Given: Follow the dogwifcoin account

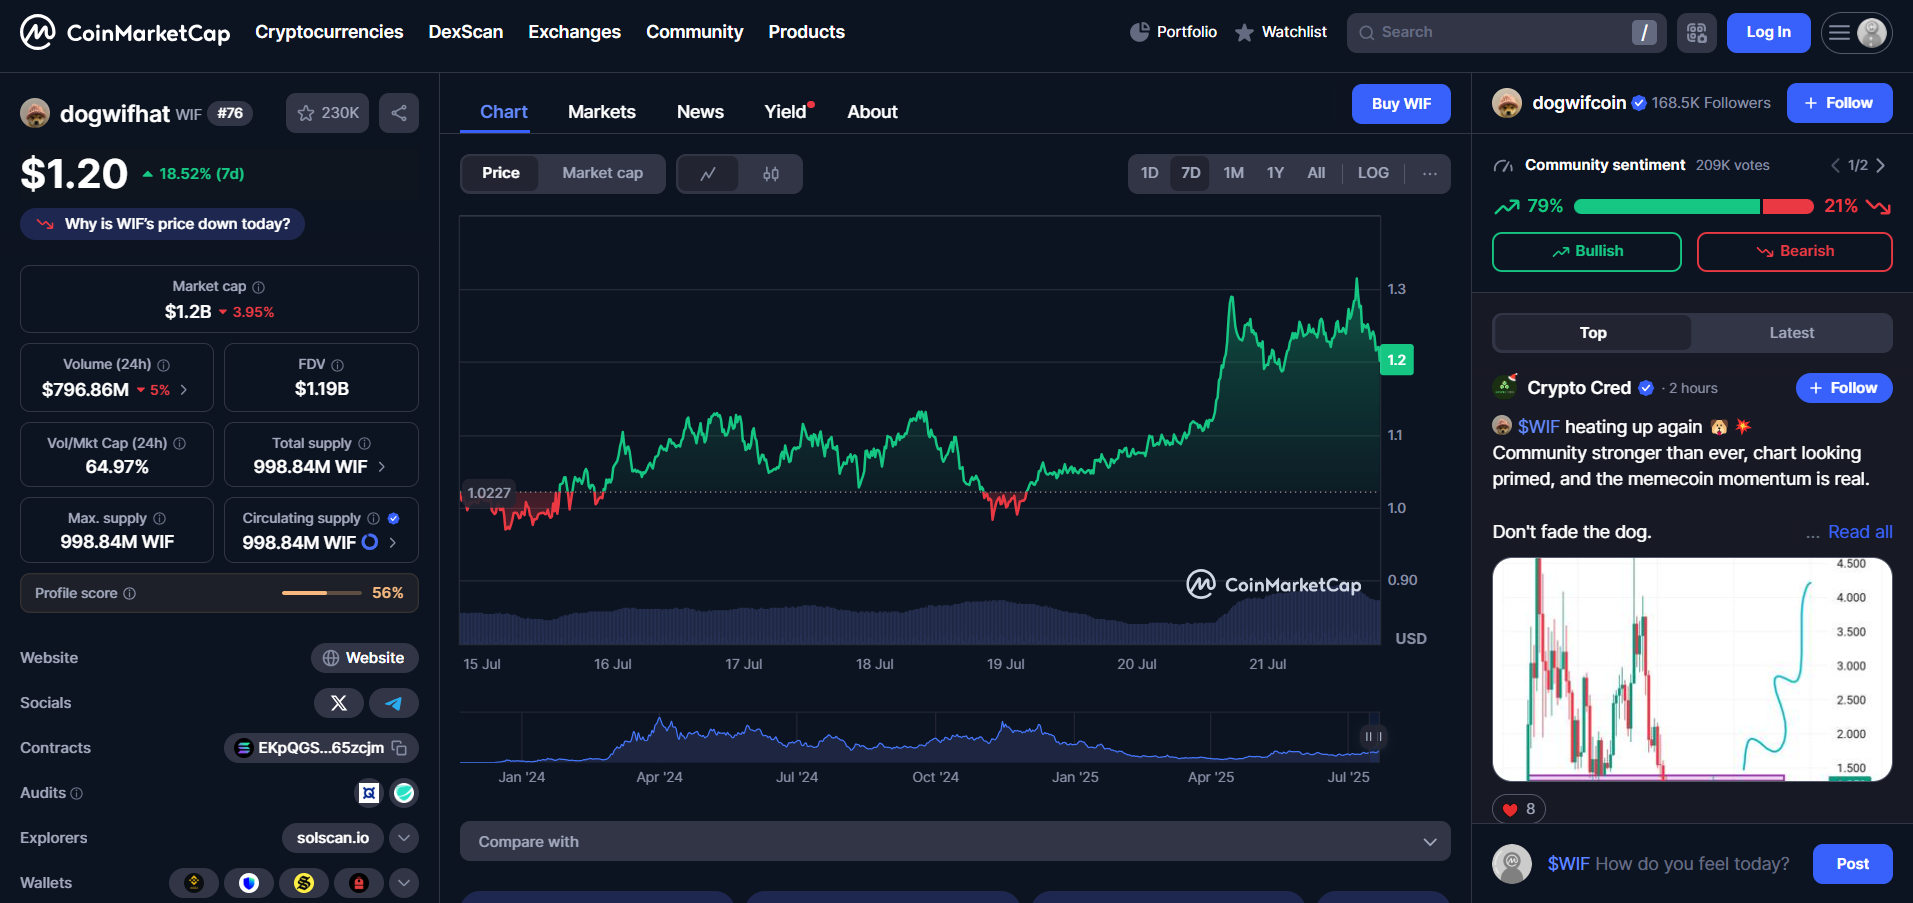Looking at the screenshot, I should coord(1840,103).
